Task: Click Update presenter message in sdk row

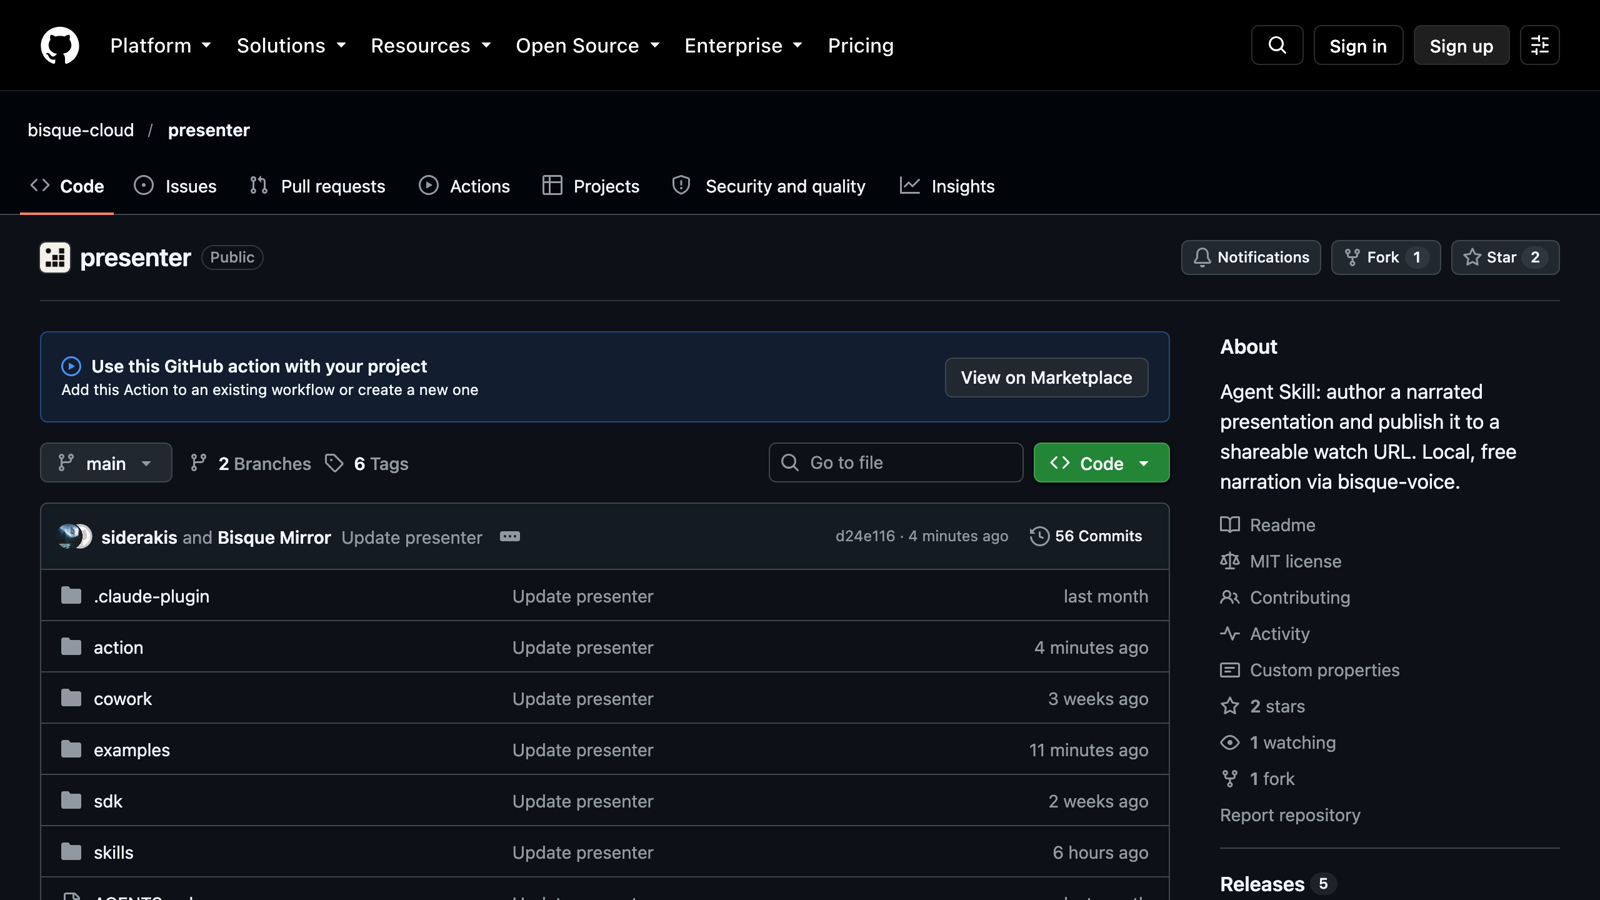Action: [x=583, y=801]
